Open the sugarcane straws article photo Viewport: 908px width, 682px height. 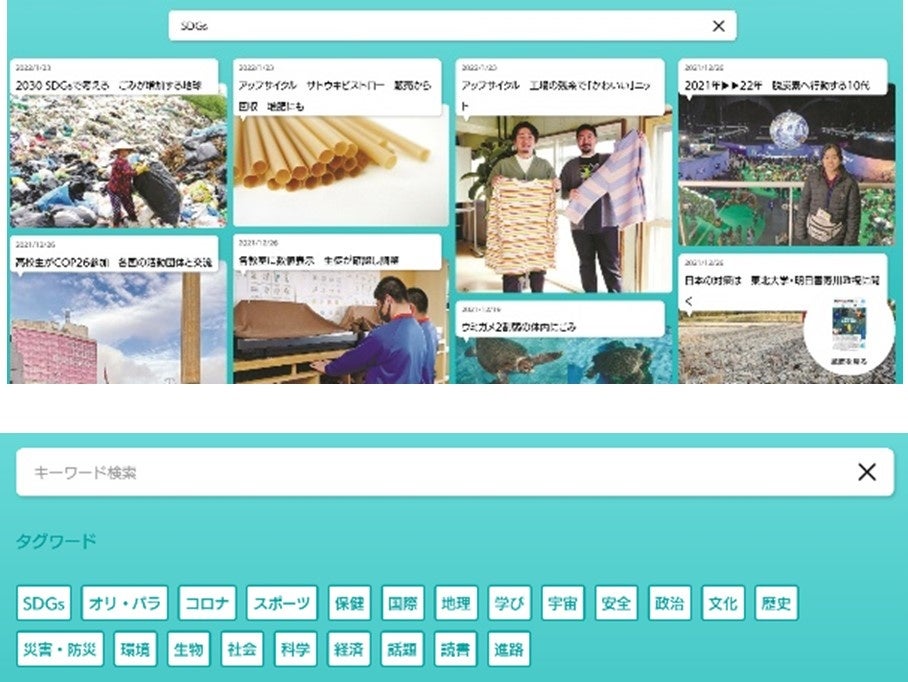coord(340,171)
